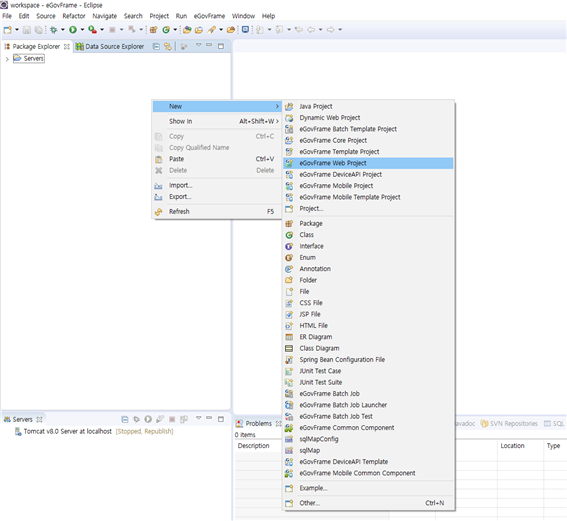Open the File menu
Screen dimensions: 567x521
[x=7, y=16]
